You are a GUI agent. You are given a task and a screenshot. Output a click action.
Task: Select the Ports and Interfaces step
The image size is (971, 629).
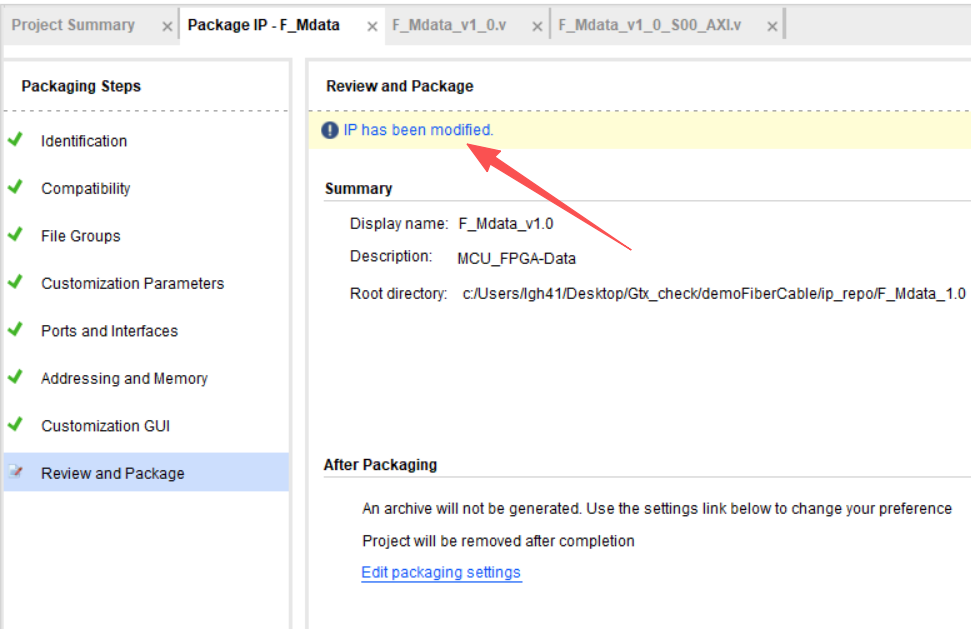point(110,331)
